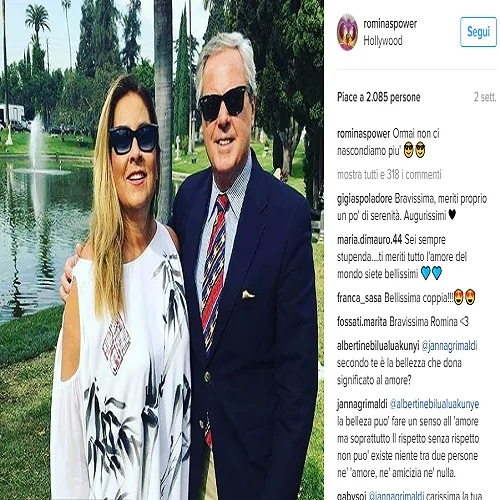Click the blue hearts in maria.dimauro.44 comment
This screenshot has width=500, height=500.
click(x=431, y=273)
